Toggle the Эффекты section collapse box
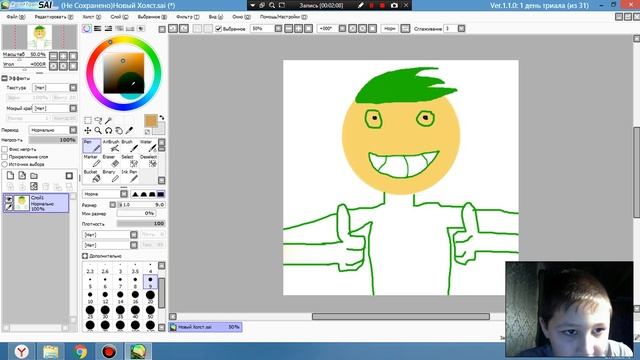 click(4, 78)
